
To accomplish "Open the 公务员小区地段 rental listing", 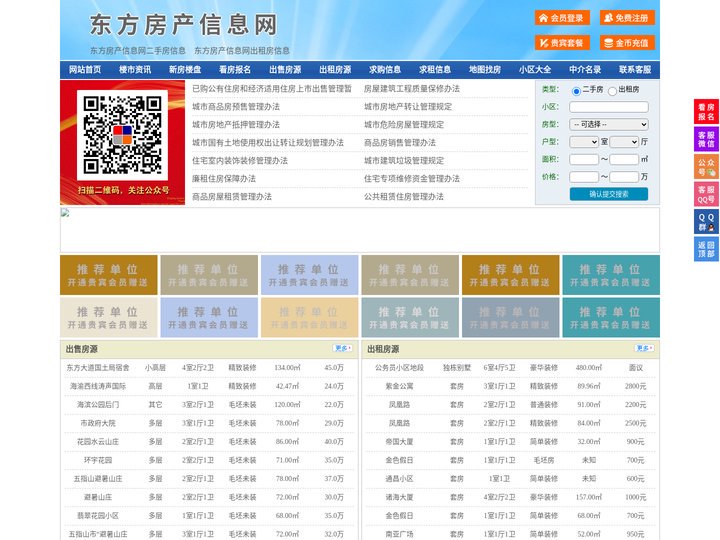I will (x=399, y=368).
